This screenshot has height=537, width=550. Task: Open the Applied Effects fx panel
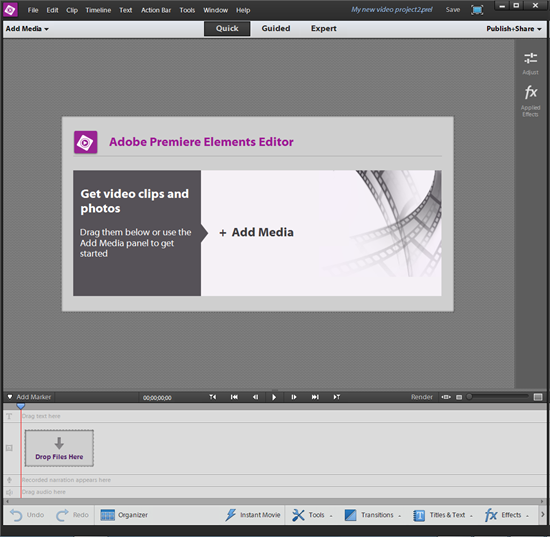click(530, 101)
